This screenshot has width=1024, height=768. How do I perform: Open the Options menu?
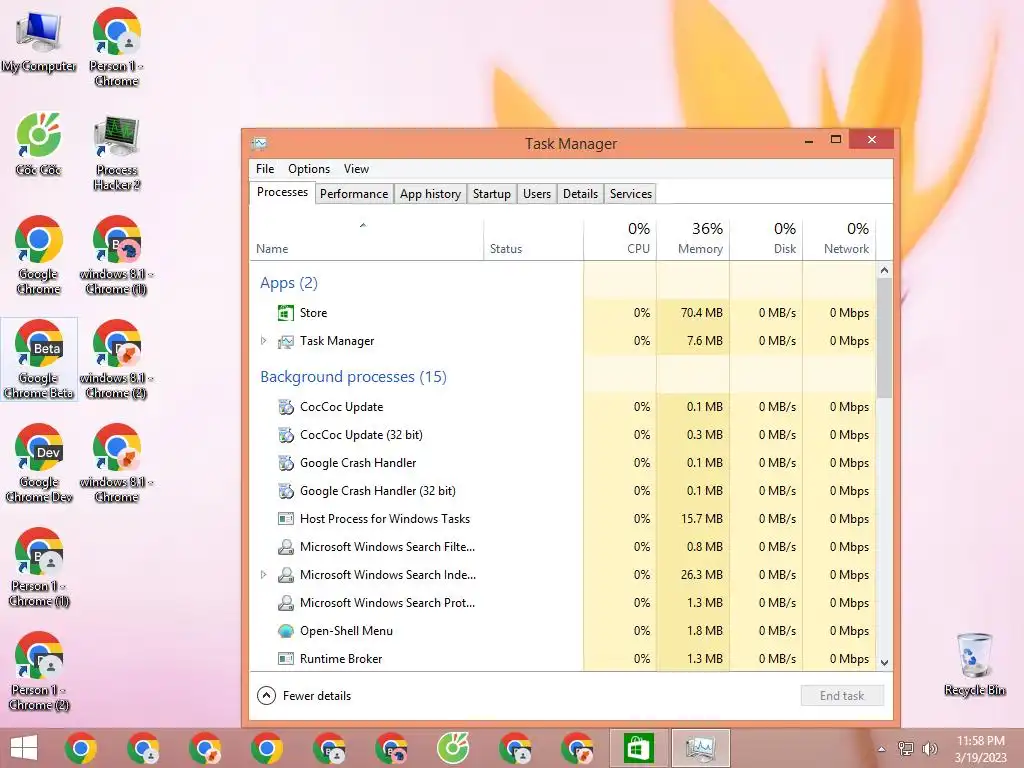pos(309,168)
